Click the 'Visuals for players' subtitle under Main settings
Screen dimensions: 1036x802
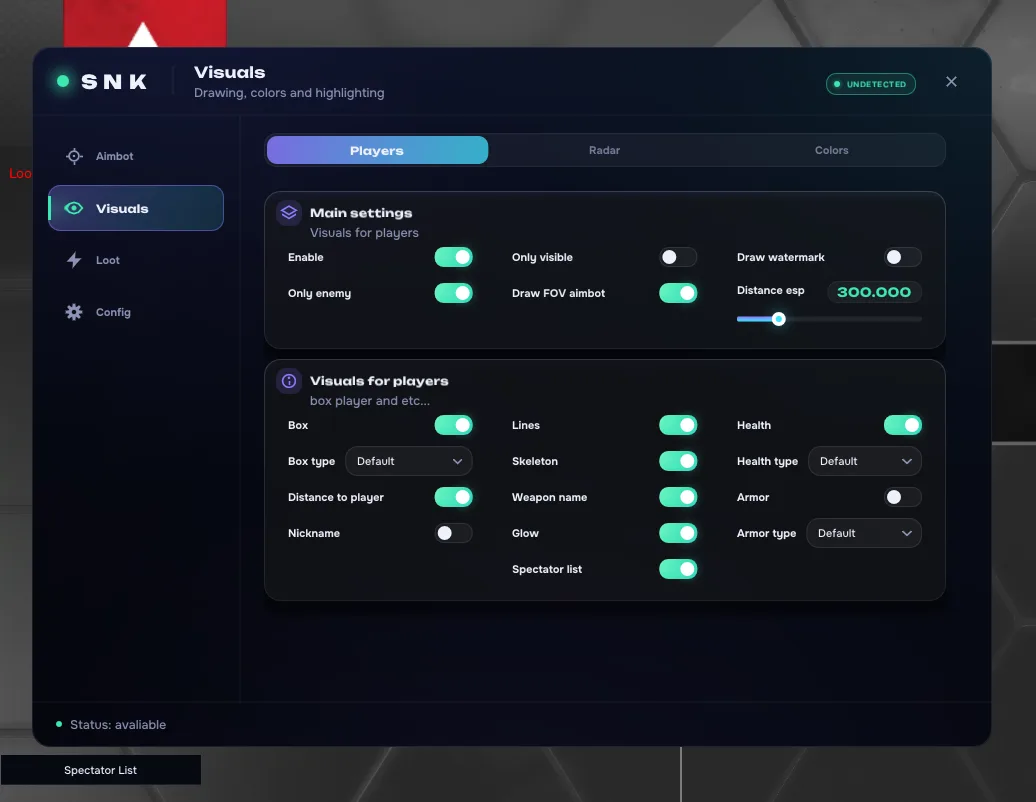[x=364, y=233]
